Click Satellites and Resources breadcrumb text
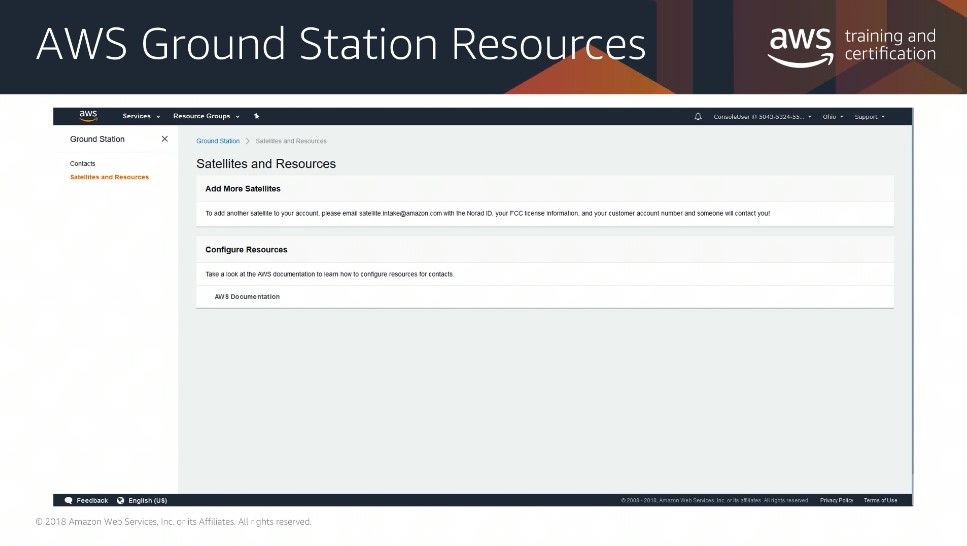 (291, 141)
